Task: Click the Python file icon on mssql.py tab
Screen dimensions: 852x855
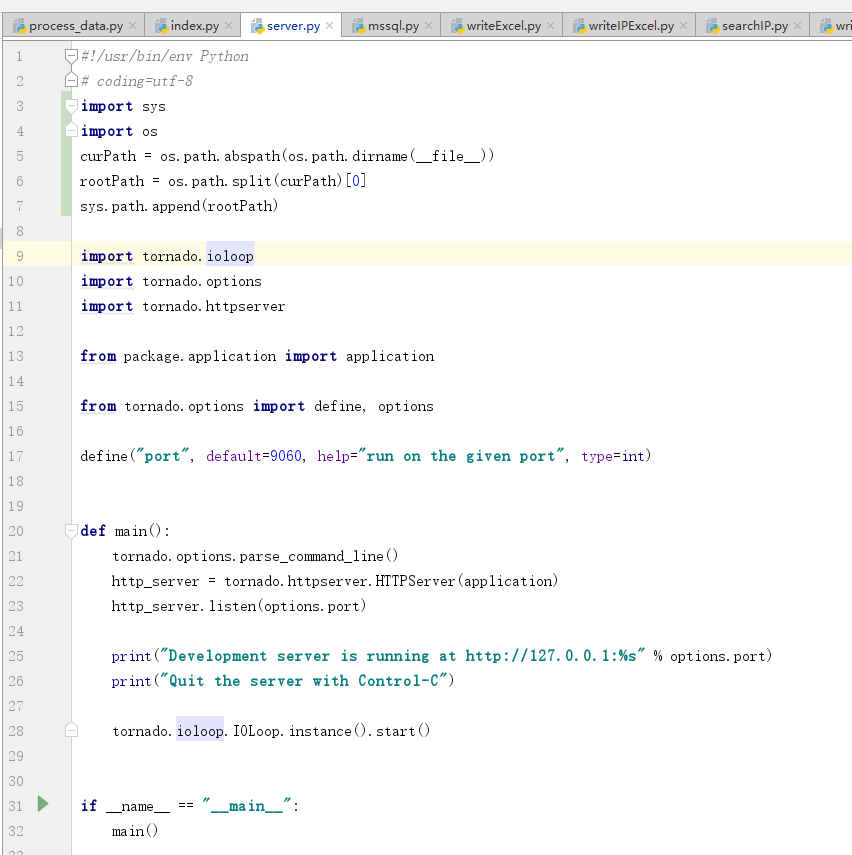Action: (358, 26)
